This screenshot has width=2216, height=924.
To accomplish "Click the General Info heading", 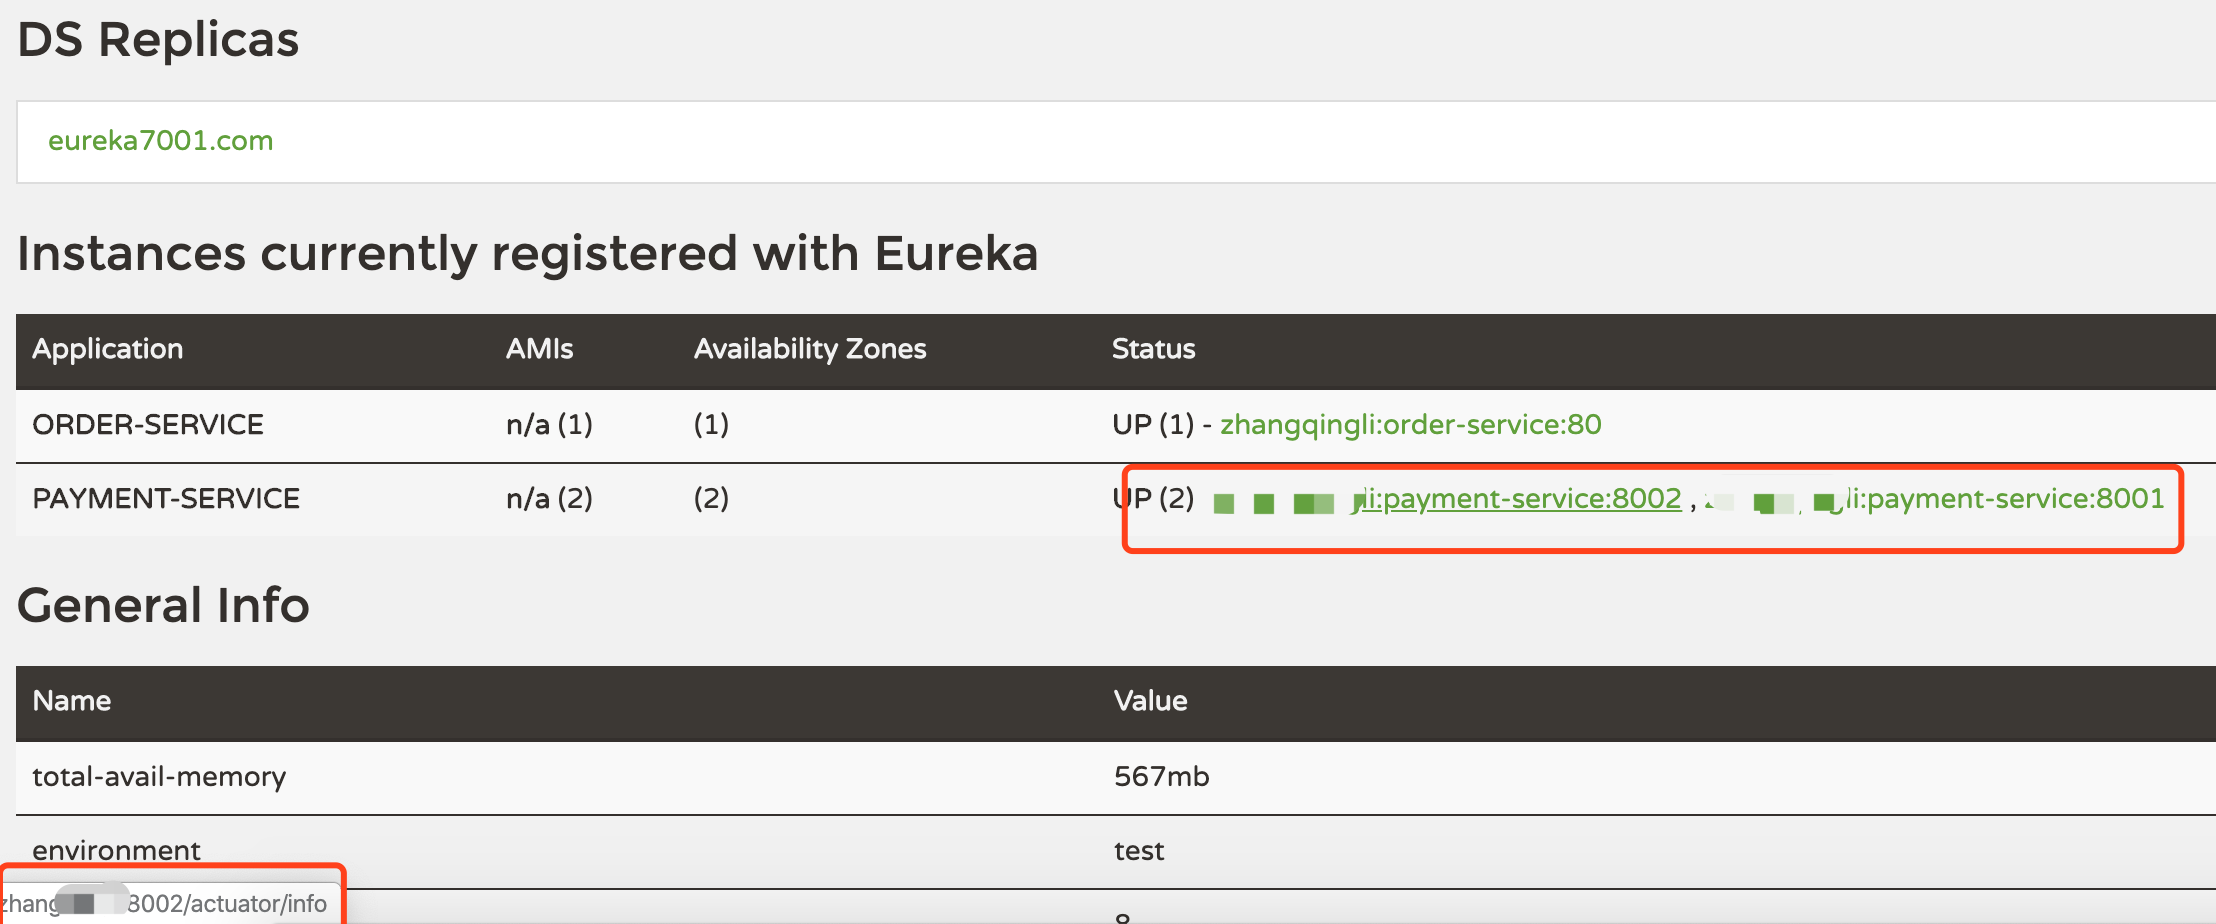I will (x=163, y=606).
